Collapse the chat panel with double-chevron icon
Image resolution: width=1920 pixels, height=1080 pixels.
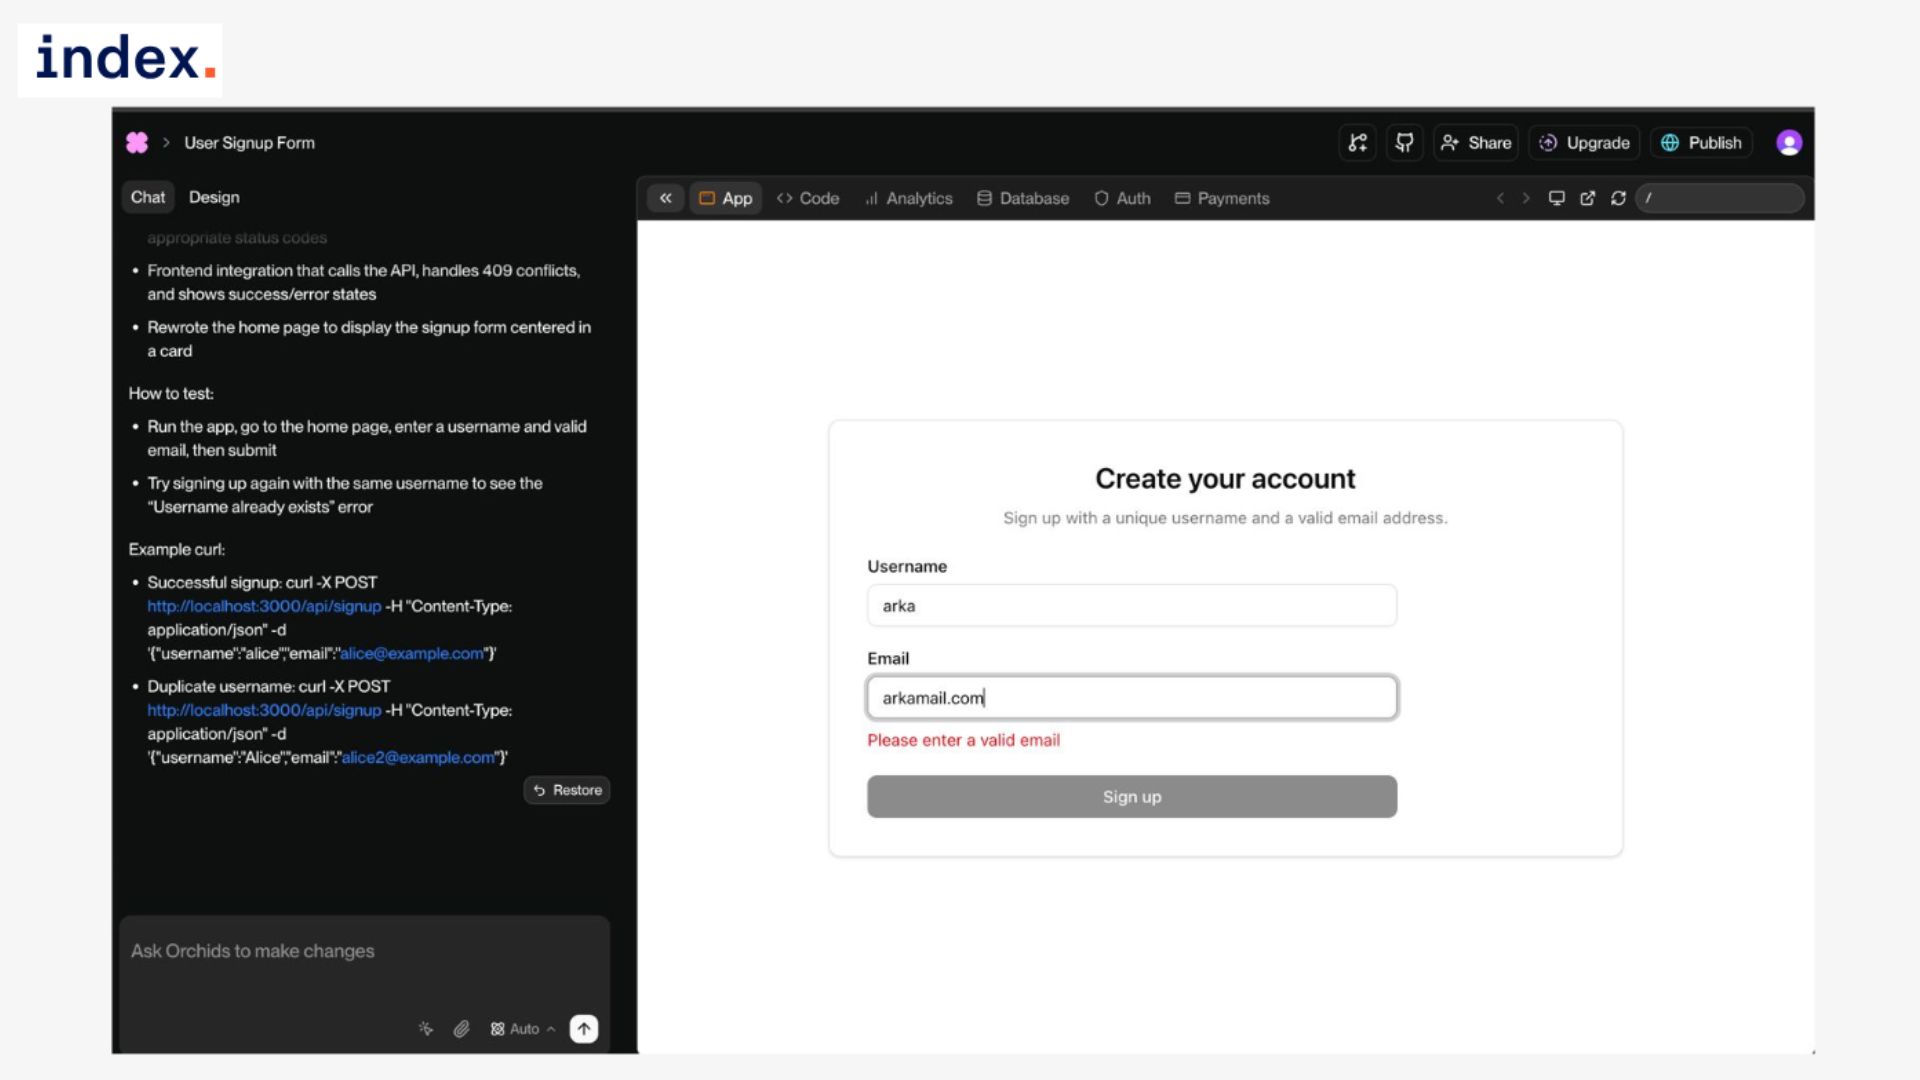(x=665, y=198)
